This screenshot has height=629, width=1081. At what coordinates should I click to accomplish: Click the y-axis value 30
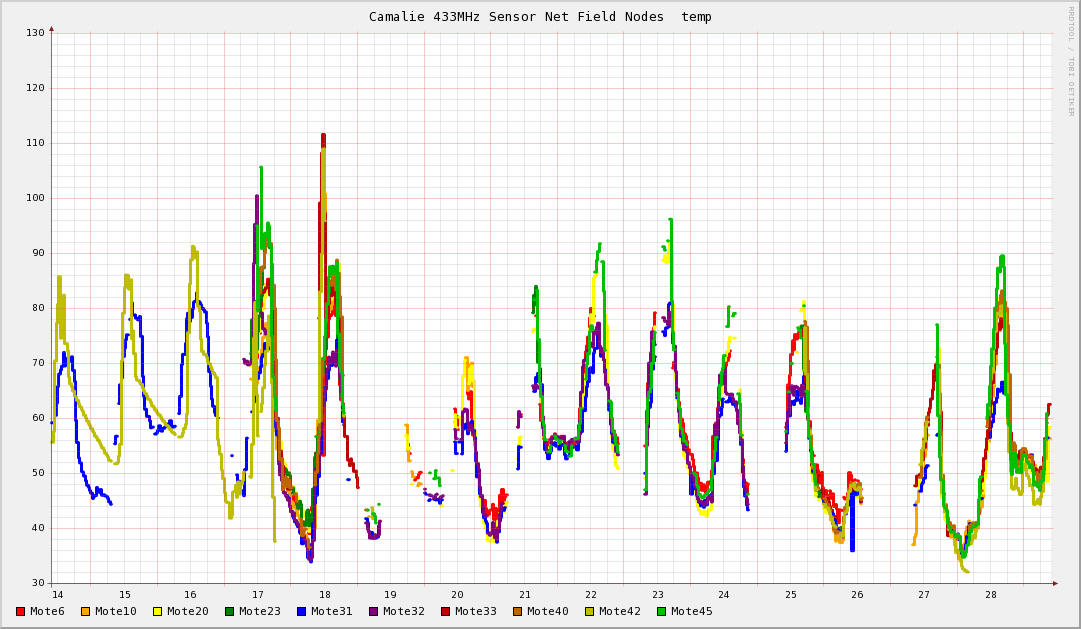38,583
